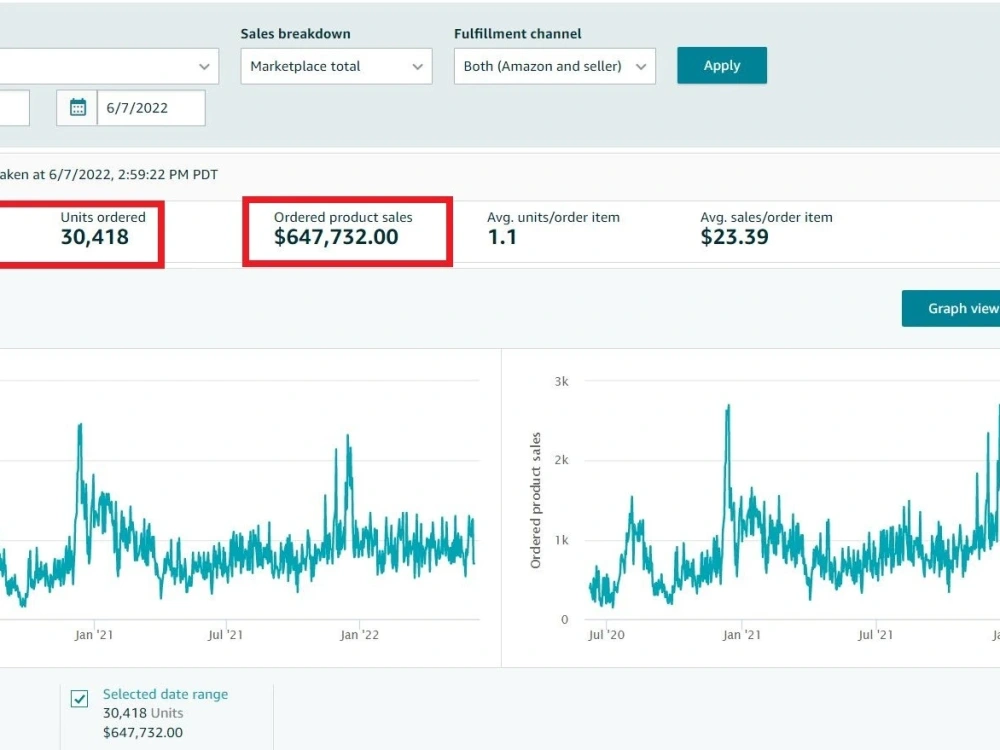Click the Jul '21 axis label on units chart
The width and height of the screenshot is (1000, 750).
225,635
